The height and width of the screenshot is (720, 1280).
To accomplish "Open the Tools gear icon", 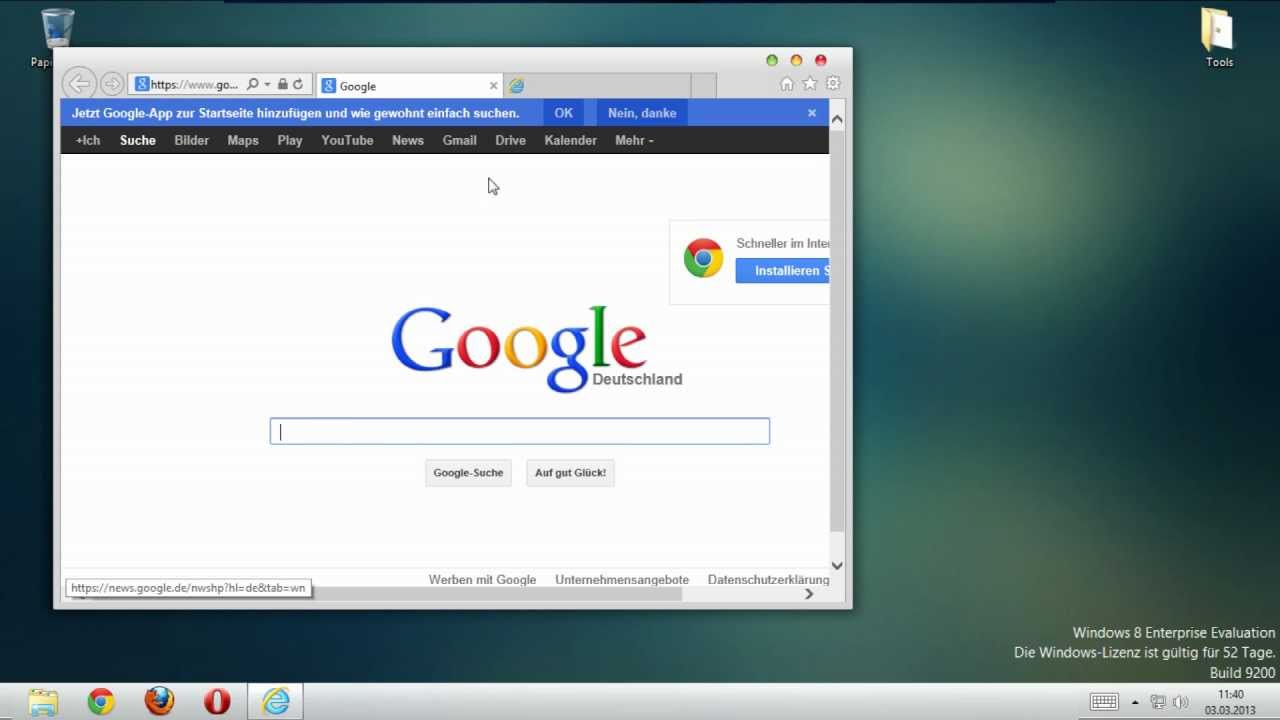I will click(x=833, y=84).
